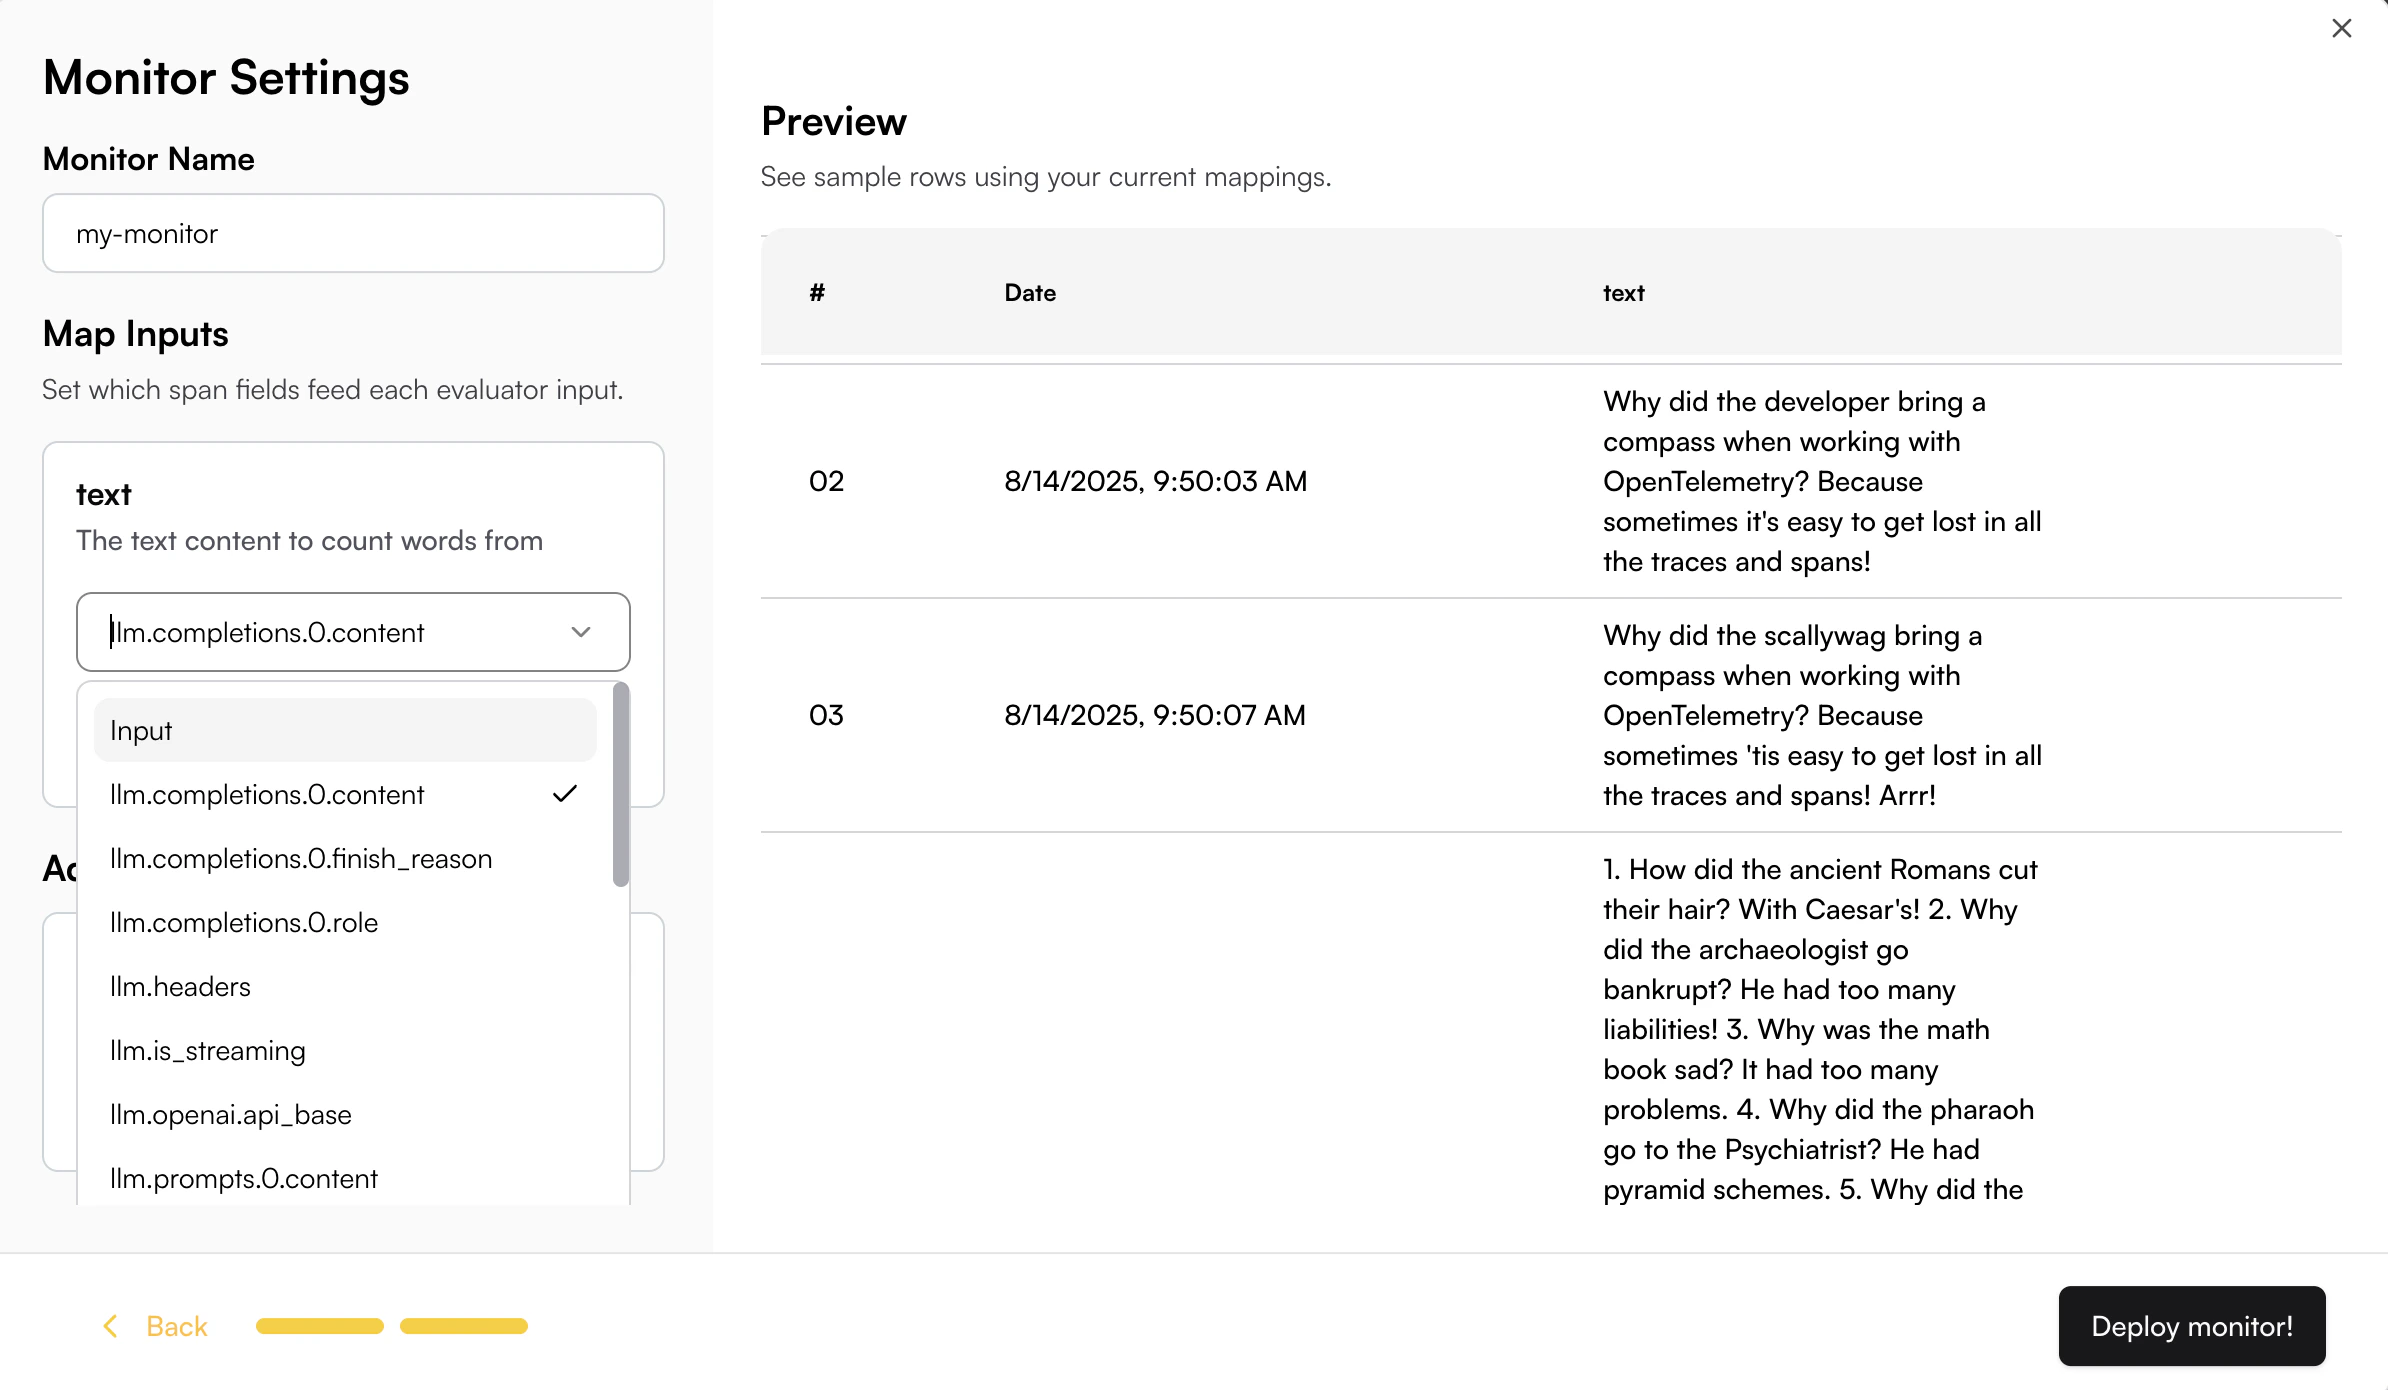2388x1390 pixels.
Task: Select llm.completions.0.role option
Action: click(x=244, y=922)
